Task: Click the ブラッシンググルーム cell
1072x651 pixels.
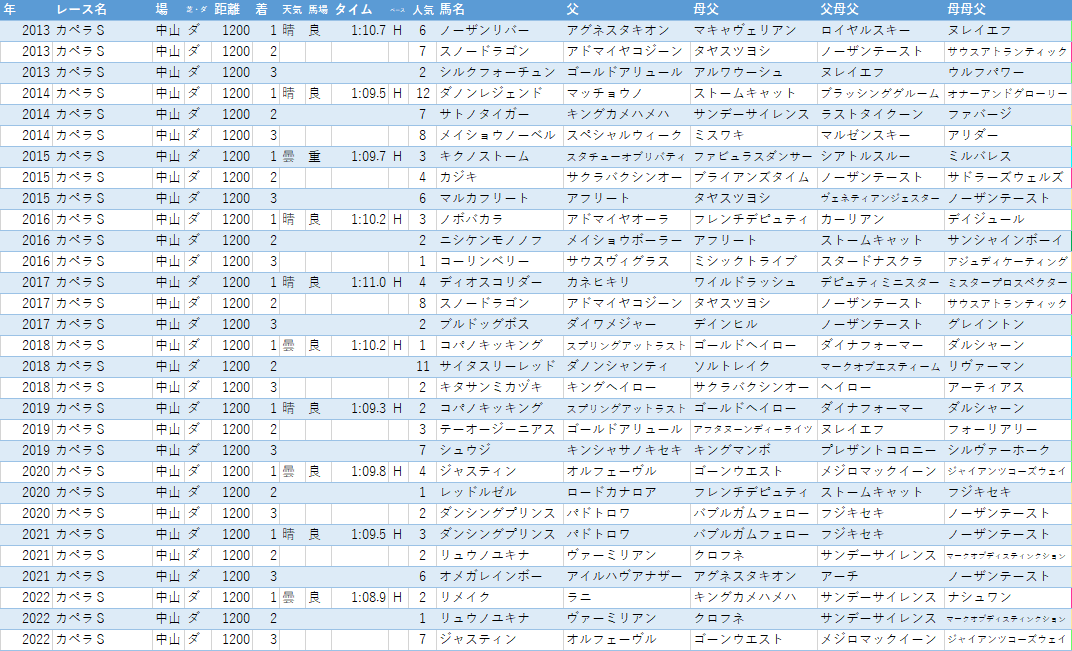Action: tap(878, 93)
